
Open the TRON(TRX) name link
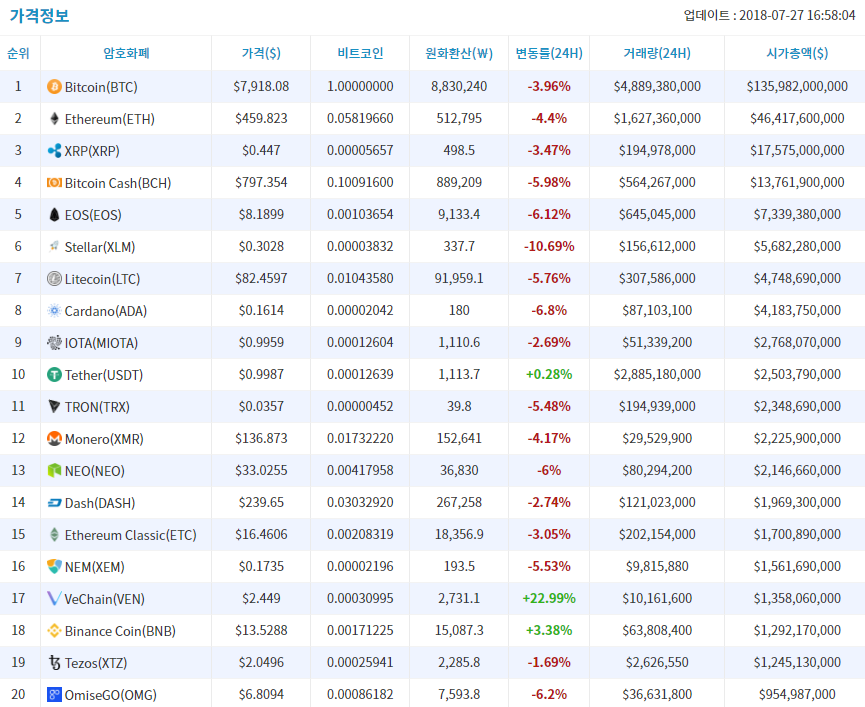tap(97, 407)
